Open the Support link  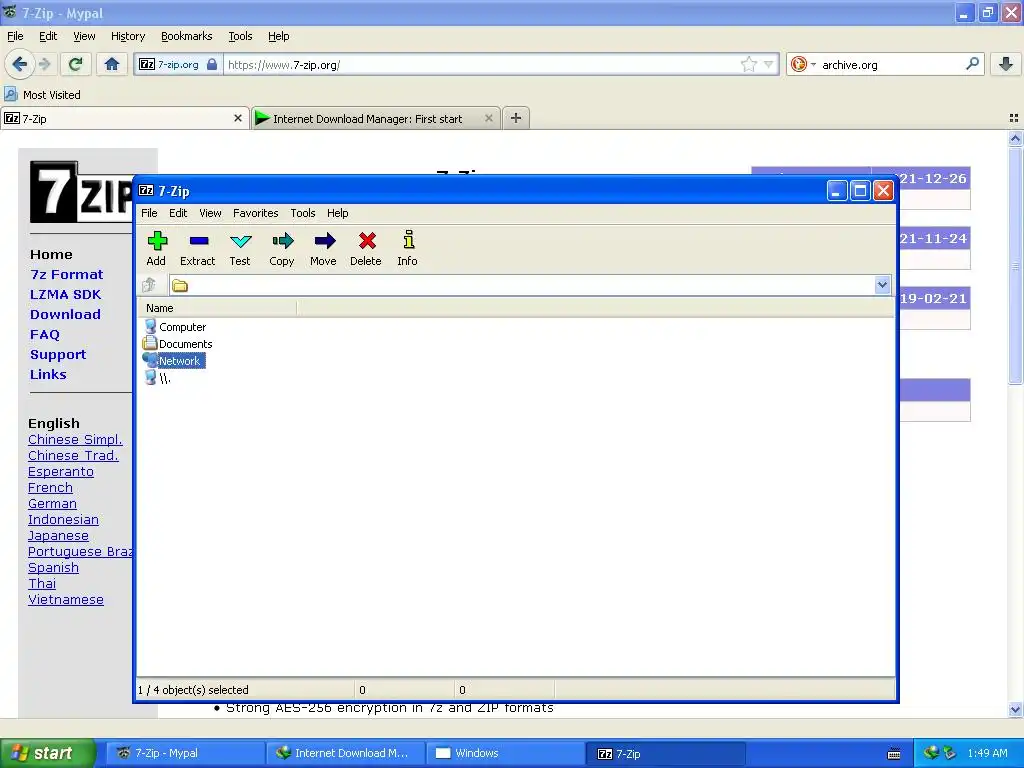click(57, 355)
